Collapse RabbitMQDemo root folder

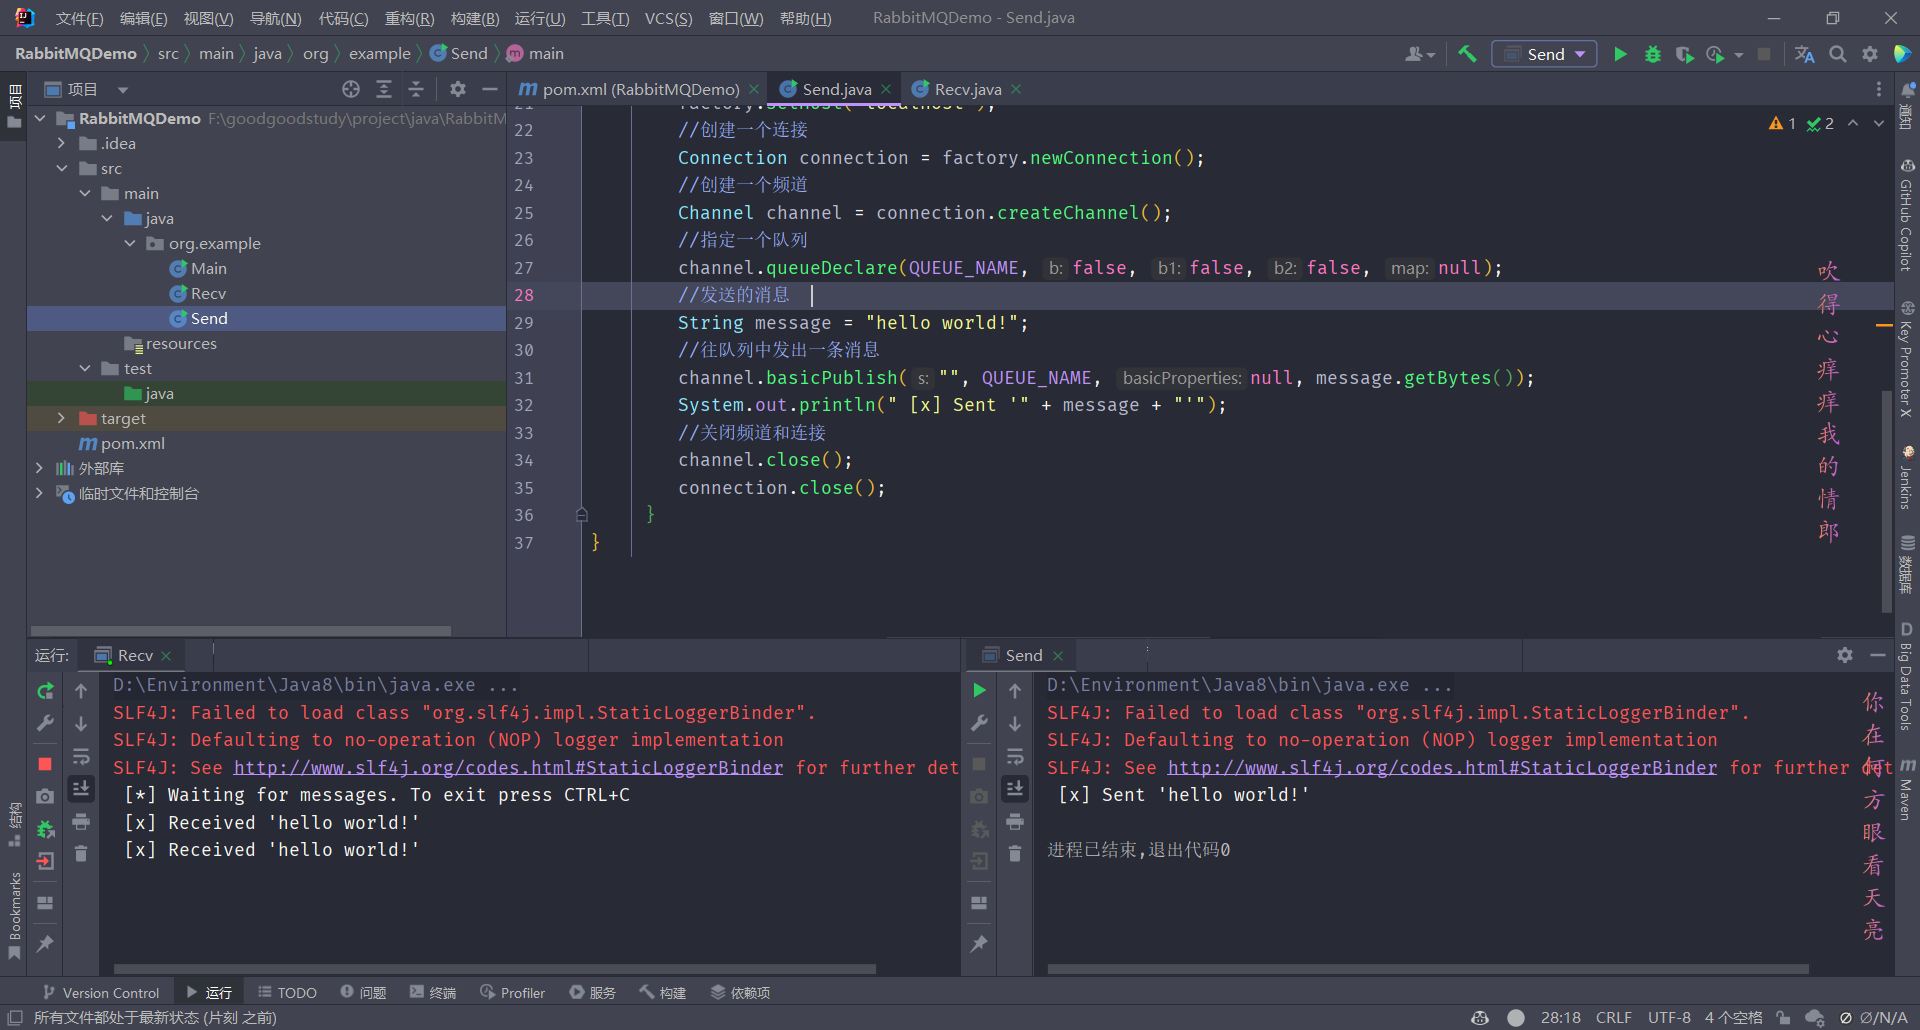tap(40, 118)
